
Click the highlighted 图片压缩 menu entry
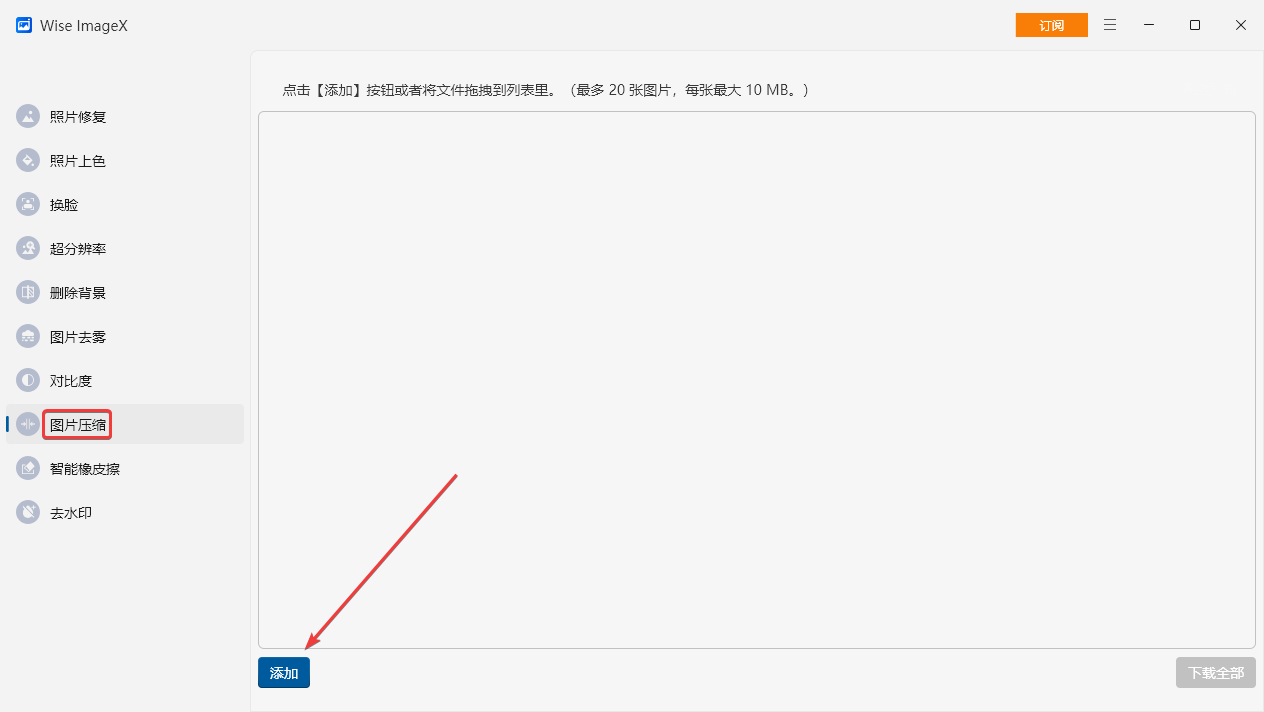pos(76,424)
